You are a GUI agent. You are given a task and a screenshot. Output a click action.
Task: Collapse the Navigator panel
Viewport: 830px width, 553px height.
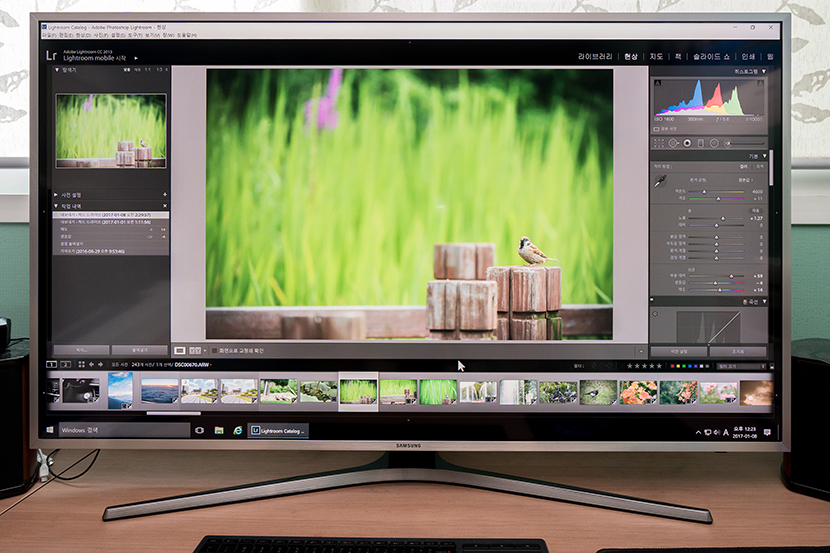(57, 70)
